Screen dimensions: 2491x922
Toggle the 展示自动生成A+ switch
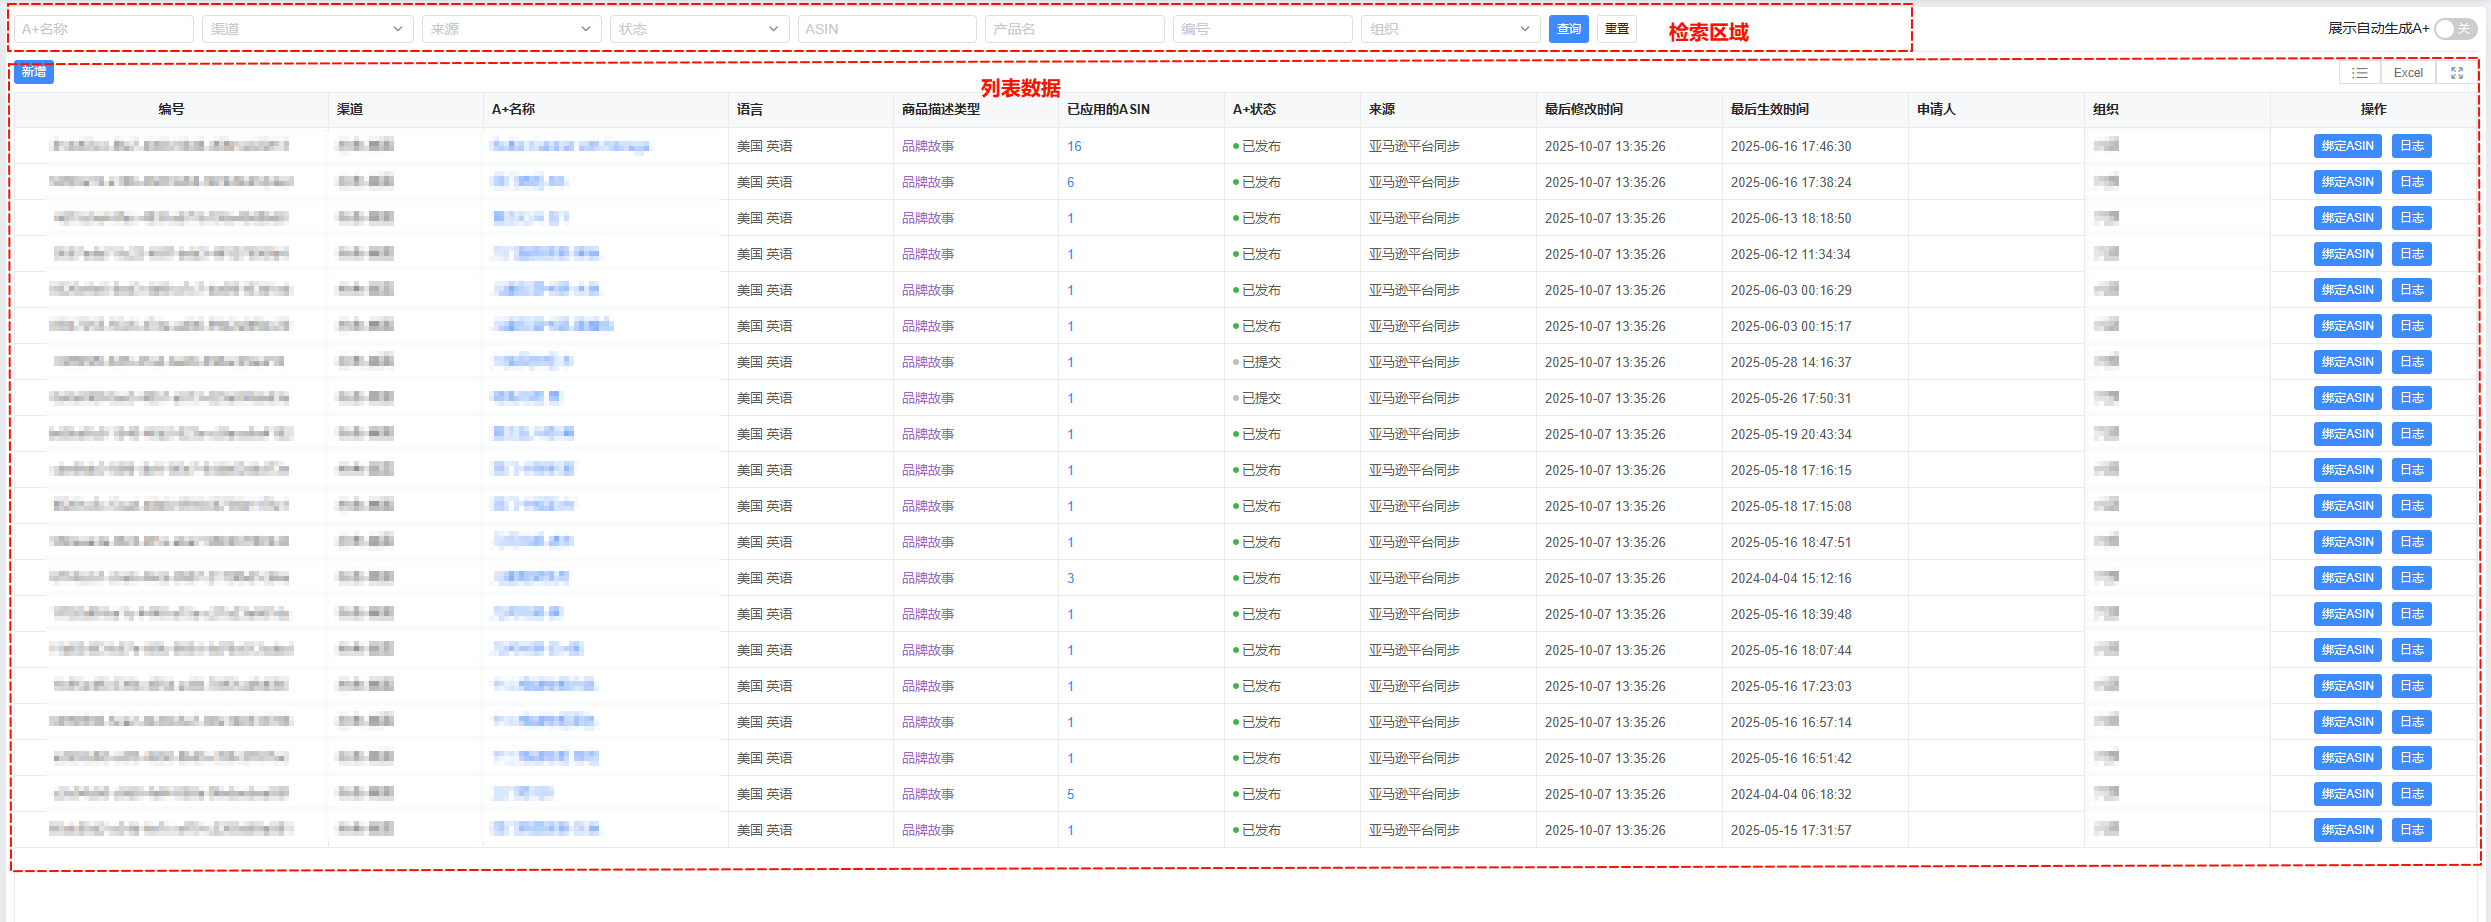(2455, 29)
